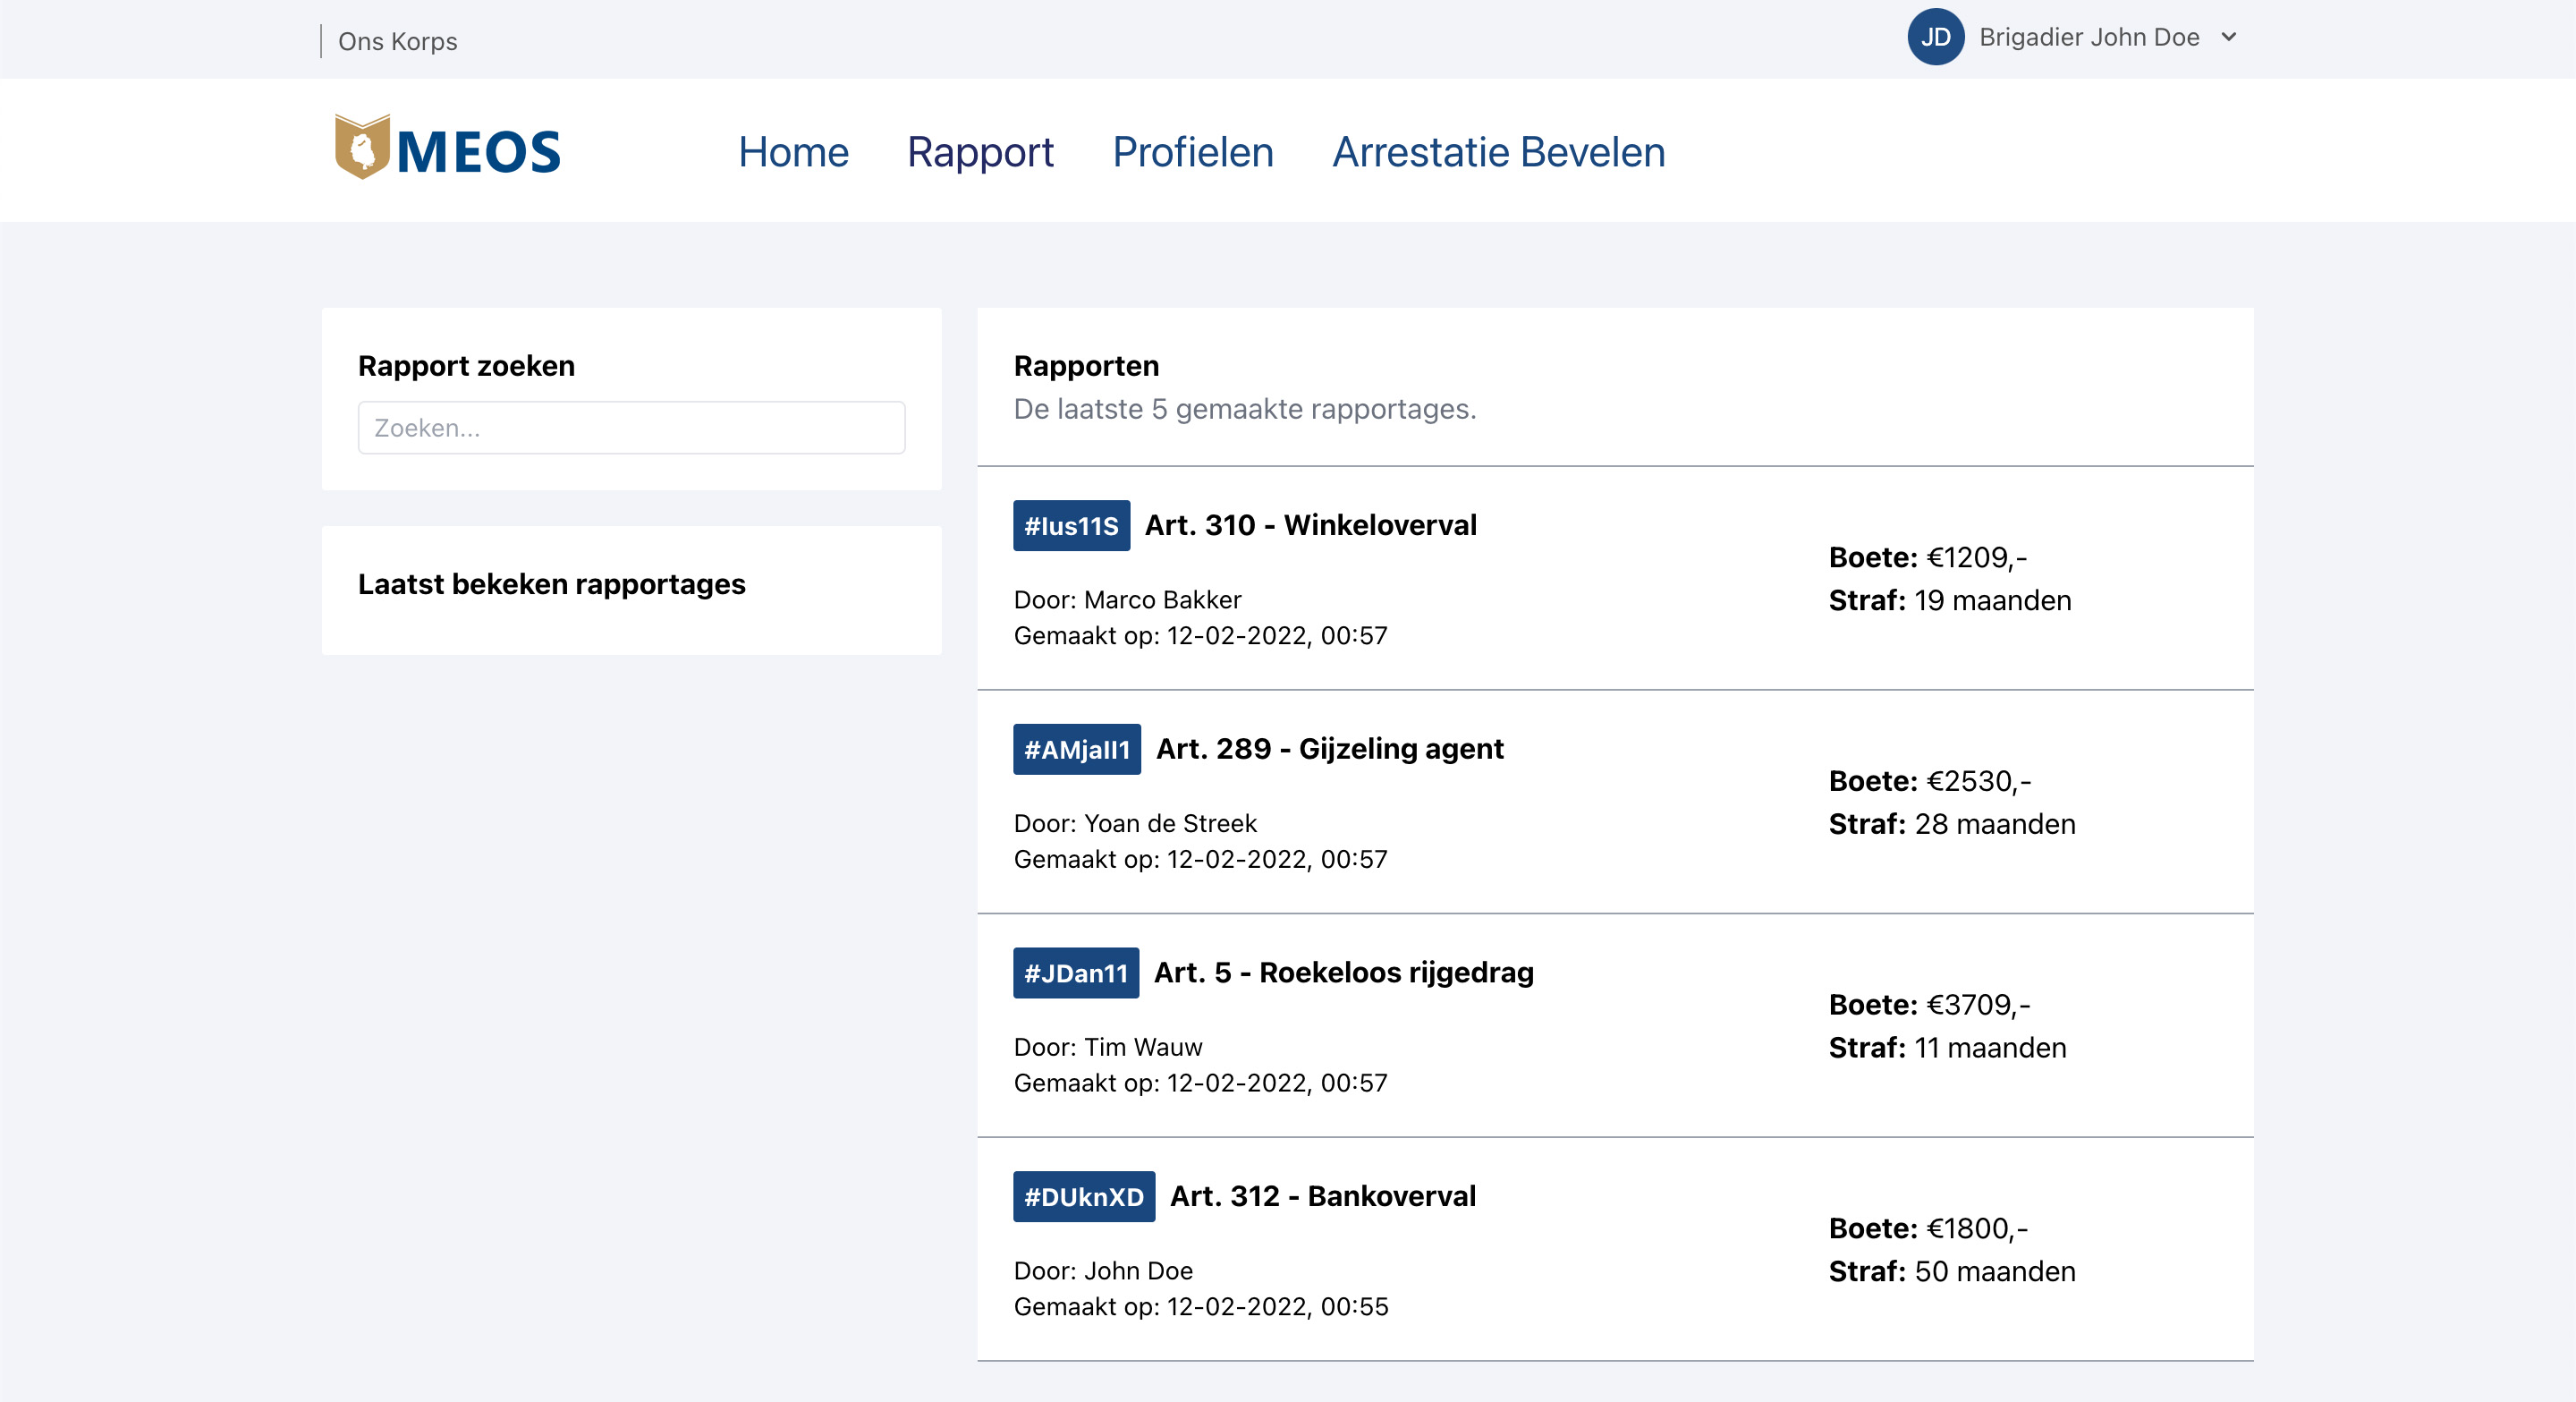Click the #JDan11 report tag
Viewport: 2576px width, 1402px height.
(1075, 973)
